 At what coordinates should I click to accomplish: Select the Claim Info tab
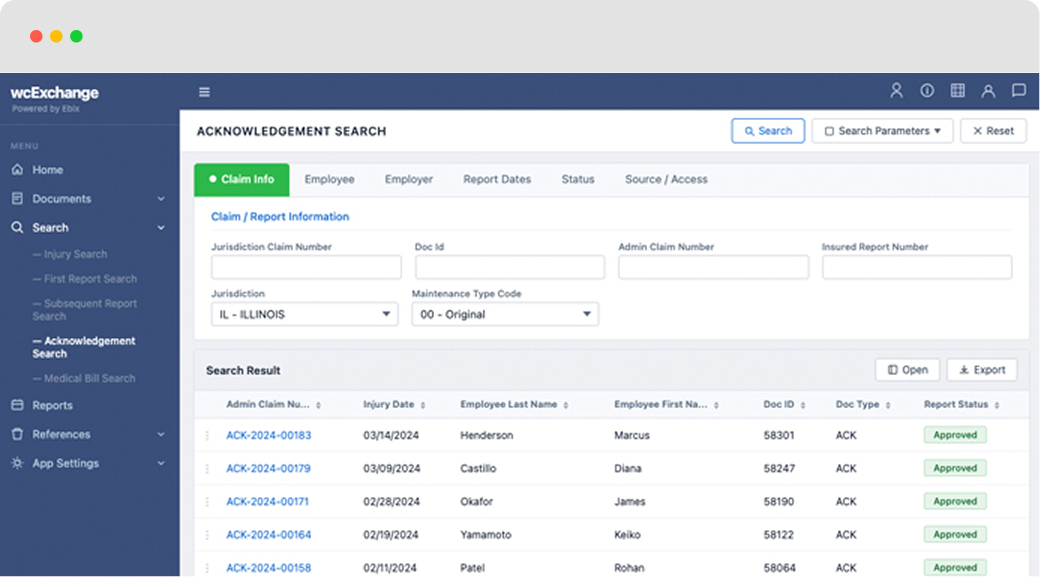coord(241,179)
